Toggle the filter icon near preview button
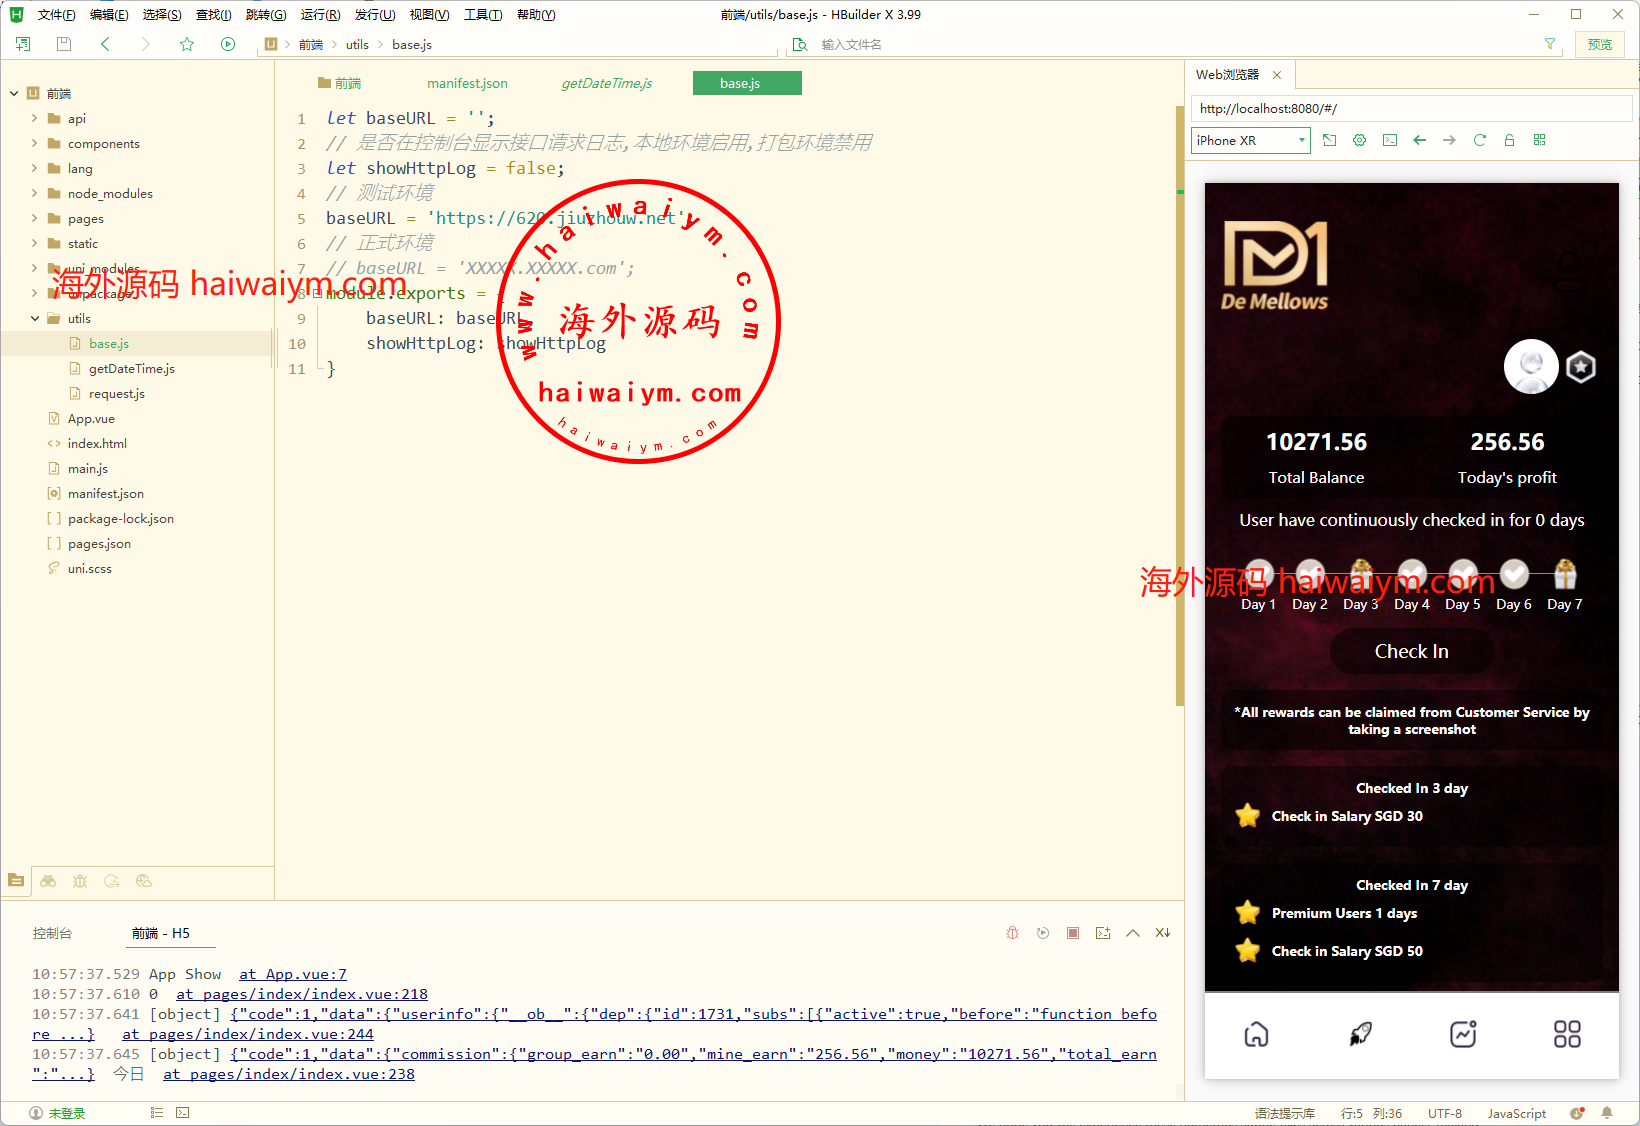This screenshot has width=1640, height=1126. point(1549,44)
